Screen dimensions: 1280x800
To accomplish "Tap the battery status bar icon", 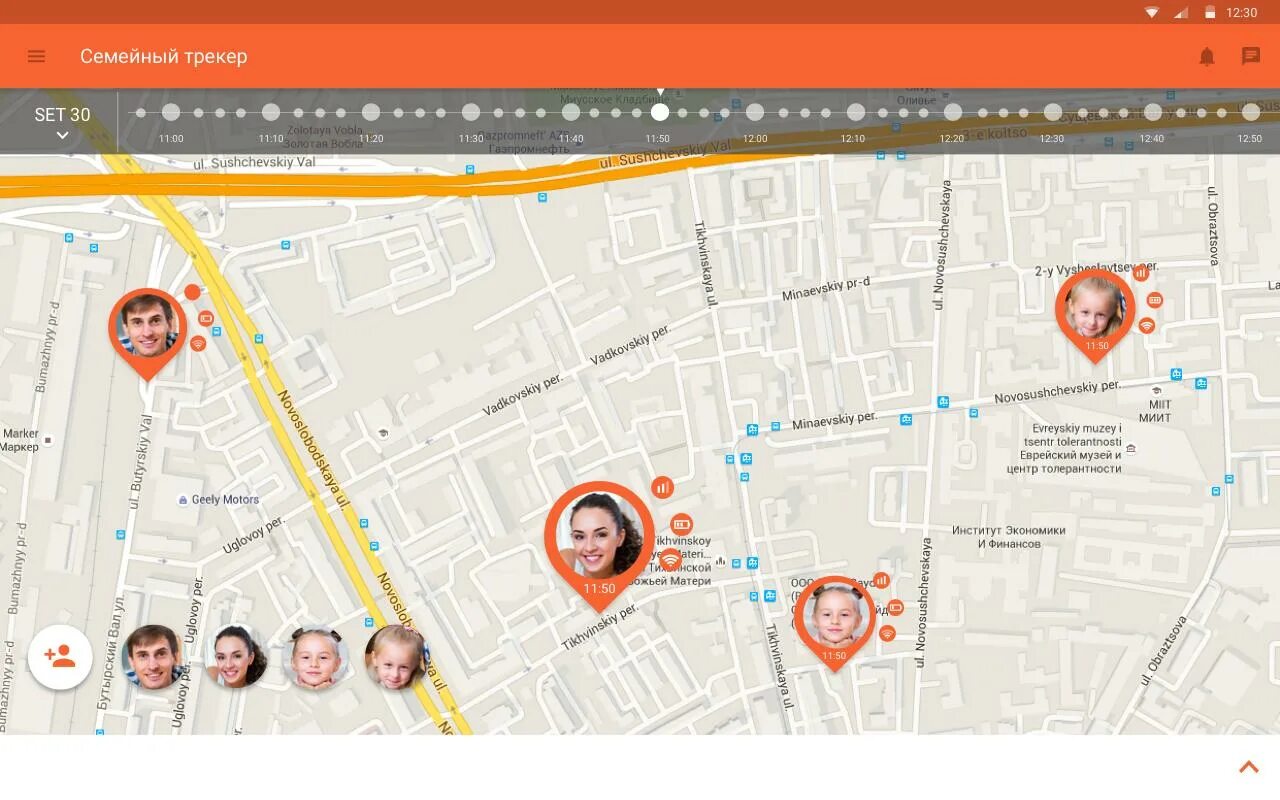I will coord(1209,12).
